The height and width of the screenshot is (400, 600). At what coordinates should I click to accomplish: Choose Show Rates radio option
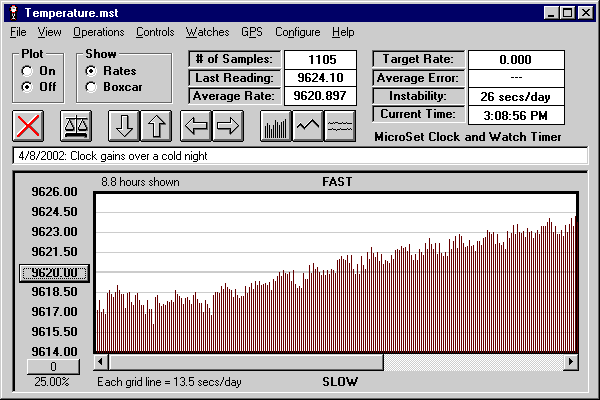(x=91, y=71)
